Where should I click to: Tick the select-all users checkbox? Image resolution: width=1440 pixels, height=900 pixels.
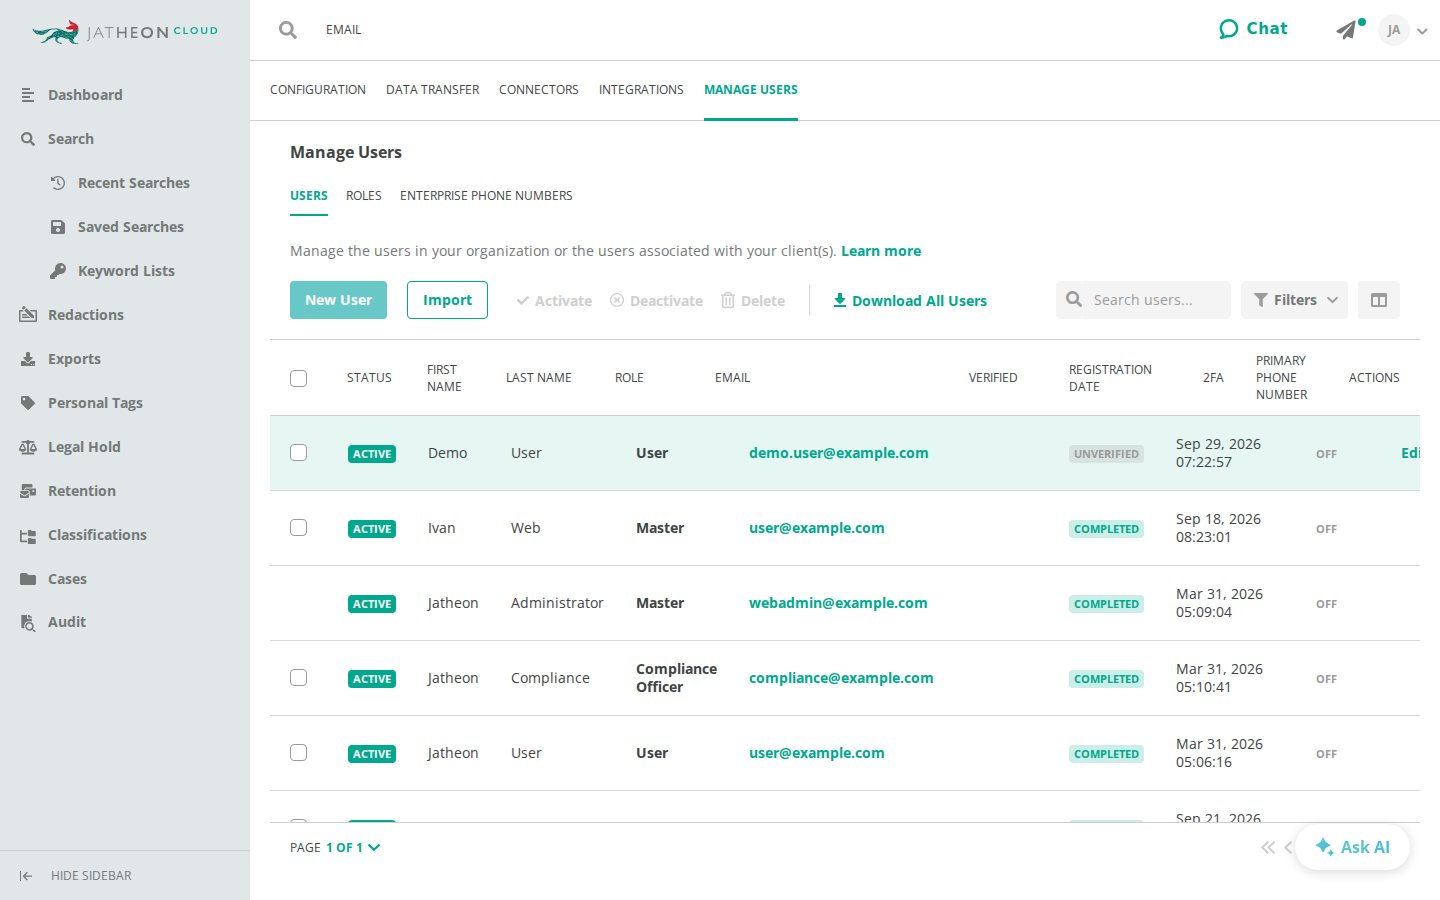298,378
